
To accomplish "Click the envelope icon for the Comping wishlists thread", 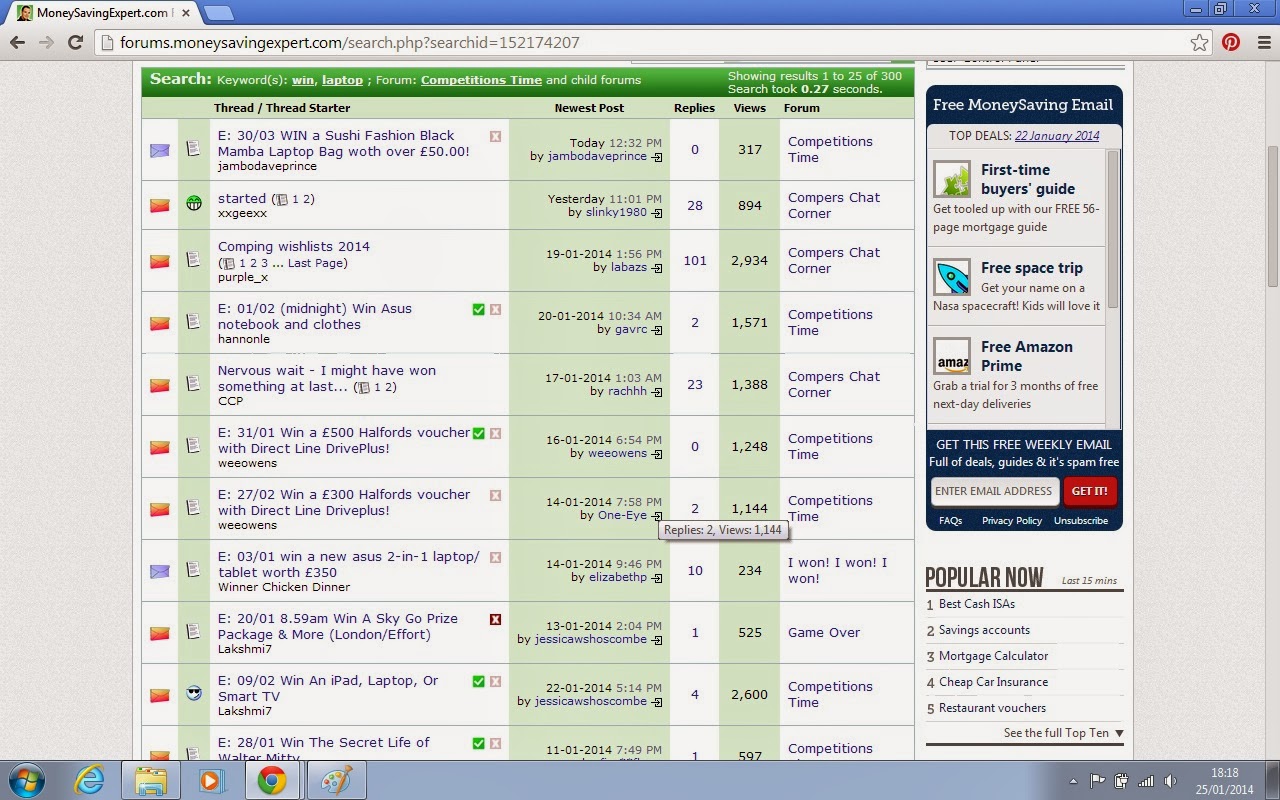I will tap(160, 261).
